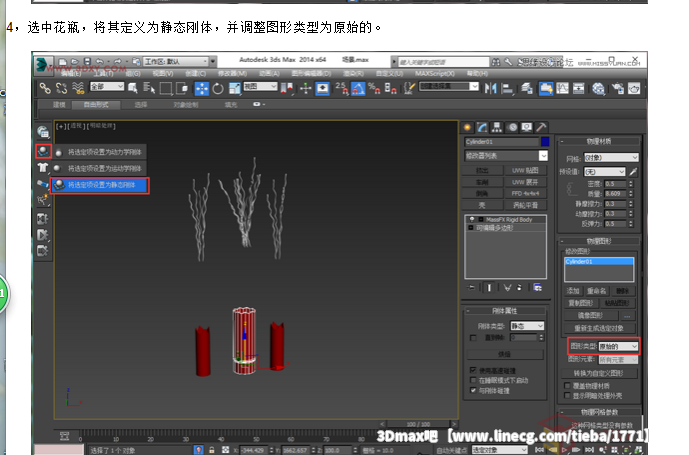Switch to the Create panel star icon
This screenshot has width=689, height=455.
468,127
